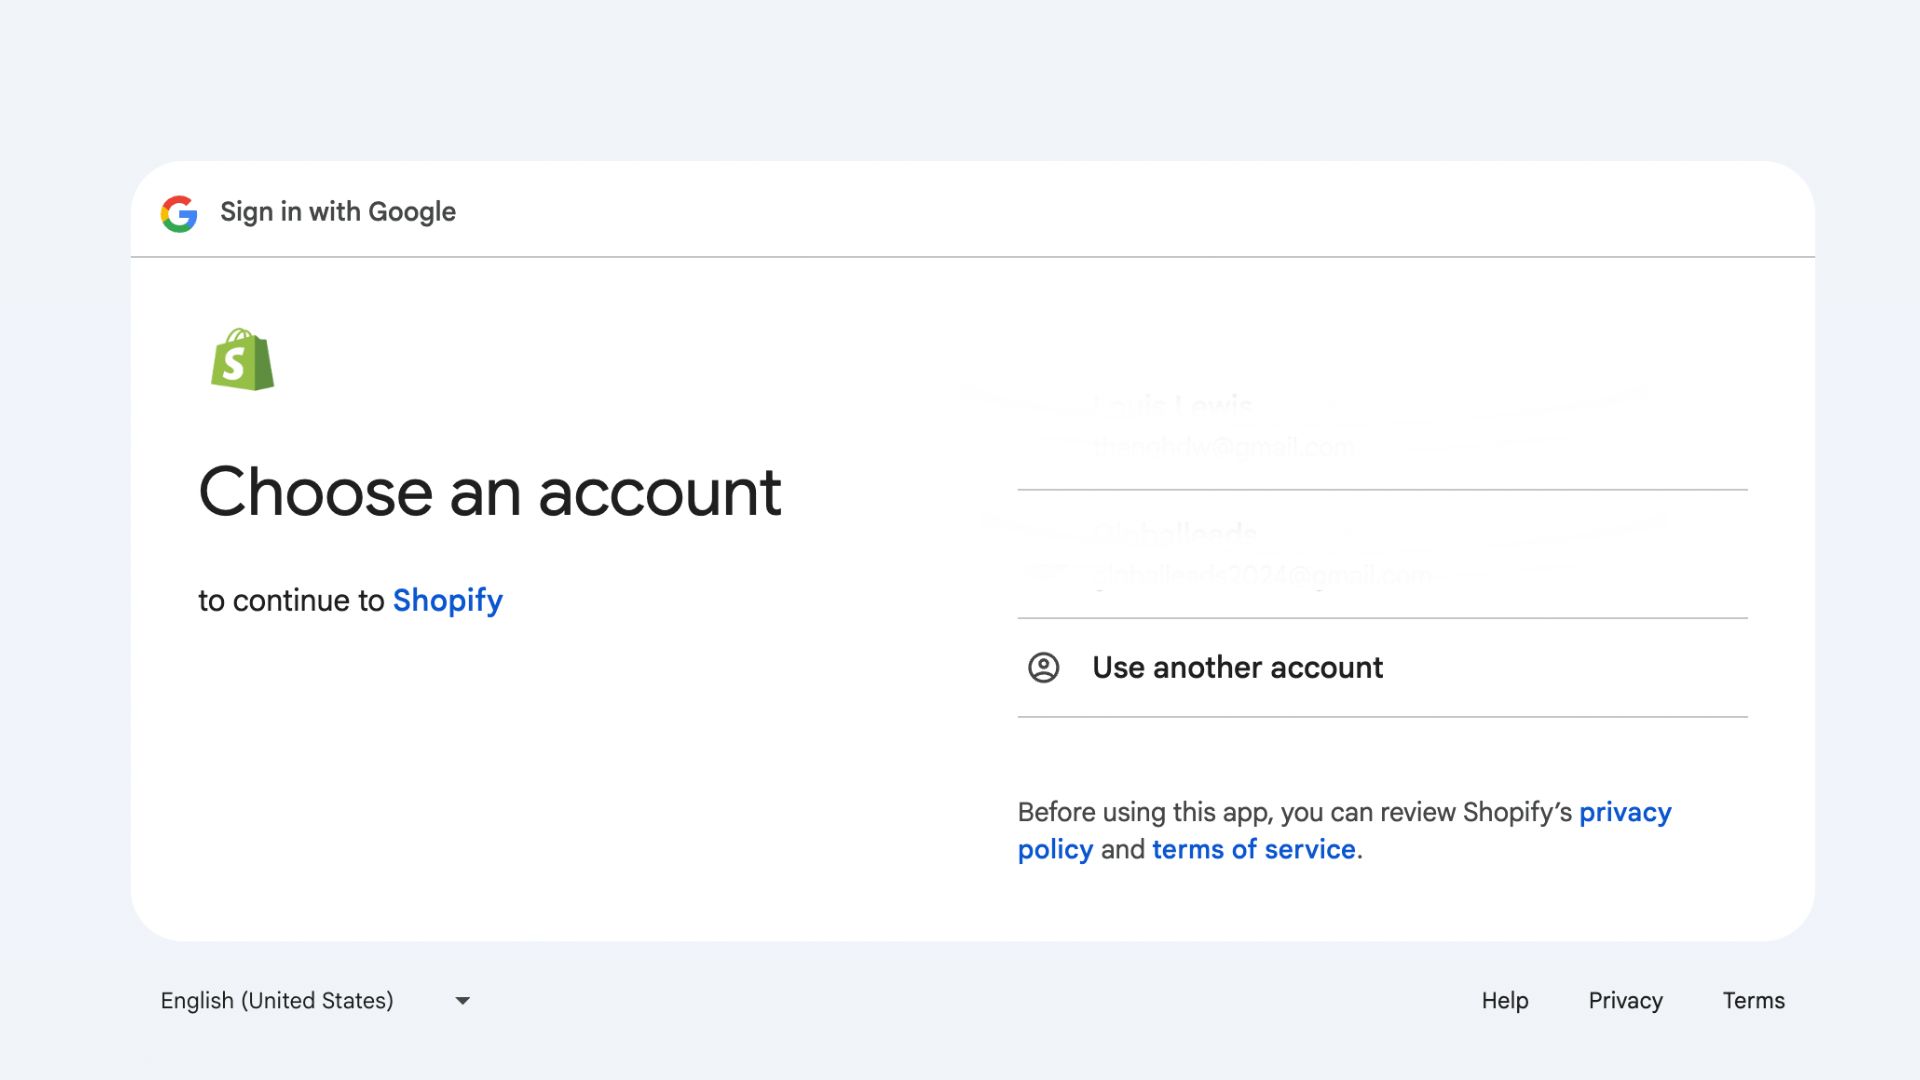Click the Sign in with Google header text
Viewport: 1920px width, 1080px height.
pyautogui.click(x=338, y=212)
